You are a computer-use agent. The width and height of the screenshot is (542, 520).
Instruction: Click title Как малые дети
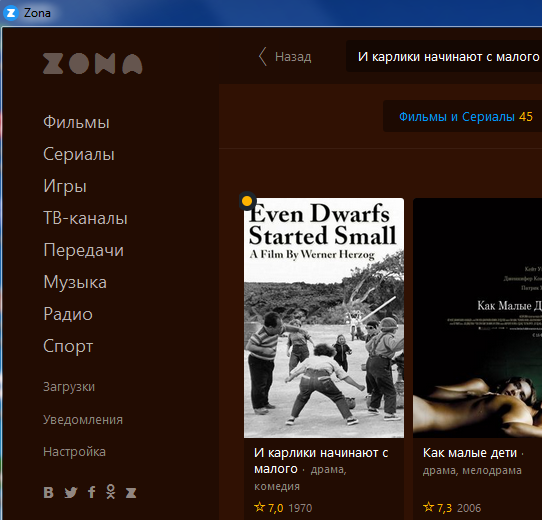pos(470,453)
